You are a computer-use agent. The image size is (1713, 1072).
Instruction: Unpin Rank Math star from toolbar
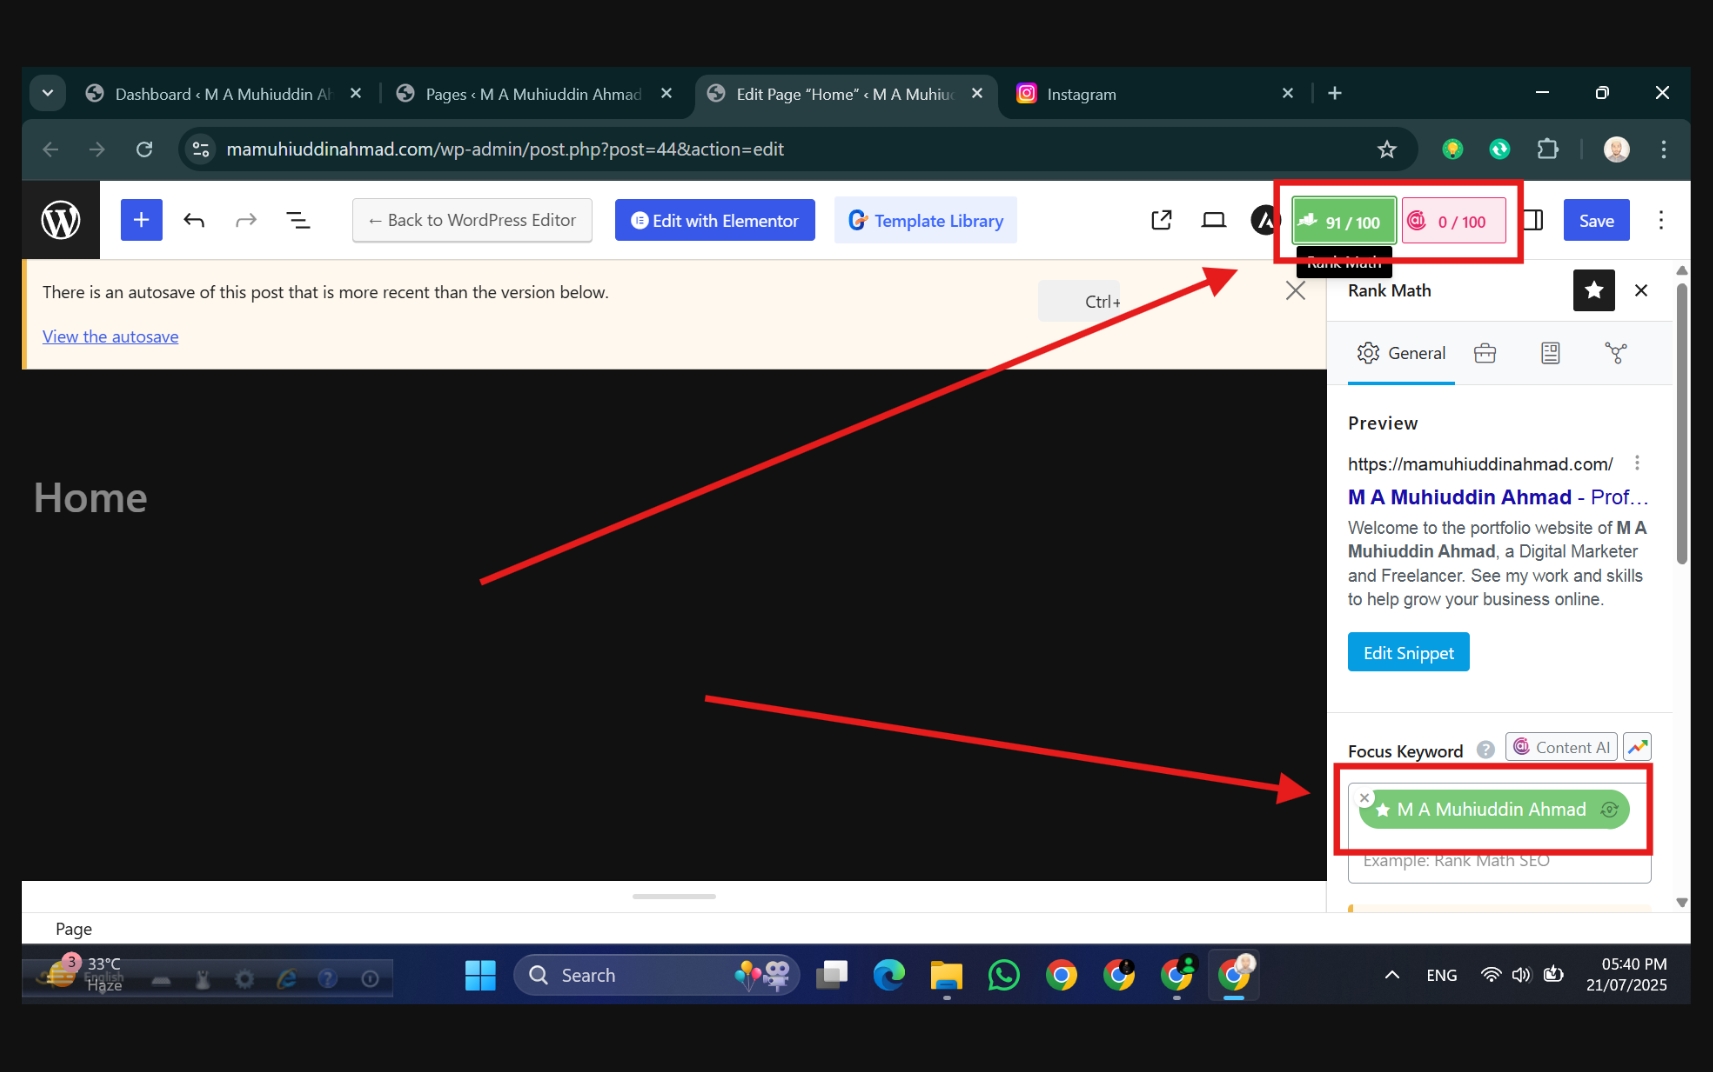[1594, 290]
